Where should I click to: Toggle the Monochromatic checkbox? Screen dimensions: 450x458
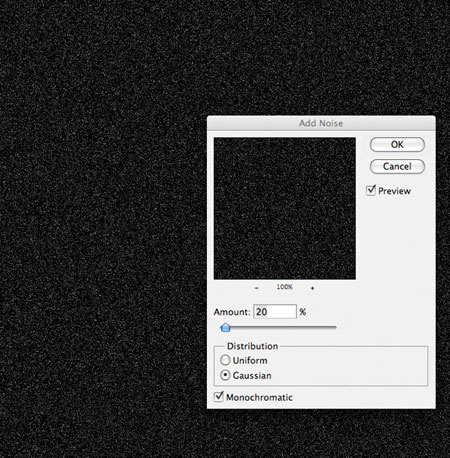(x=219, y=396)
